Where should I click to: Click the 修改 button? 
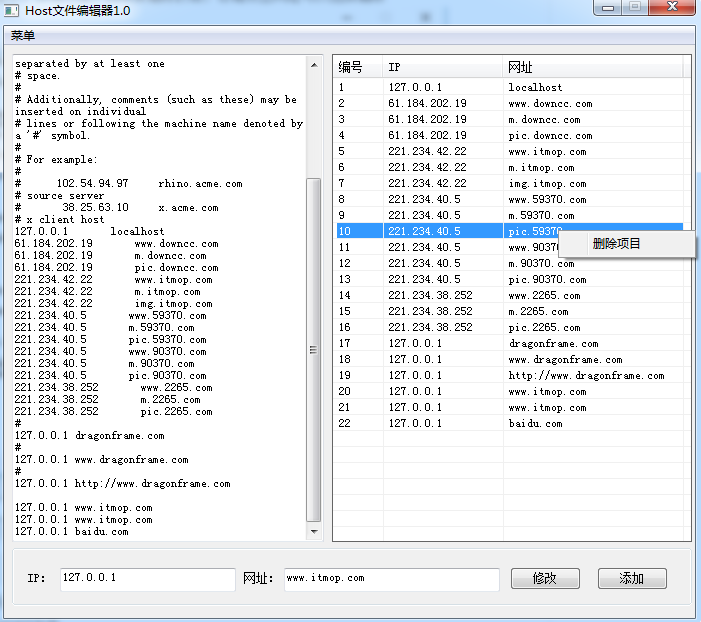coord(545,578)
